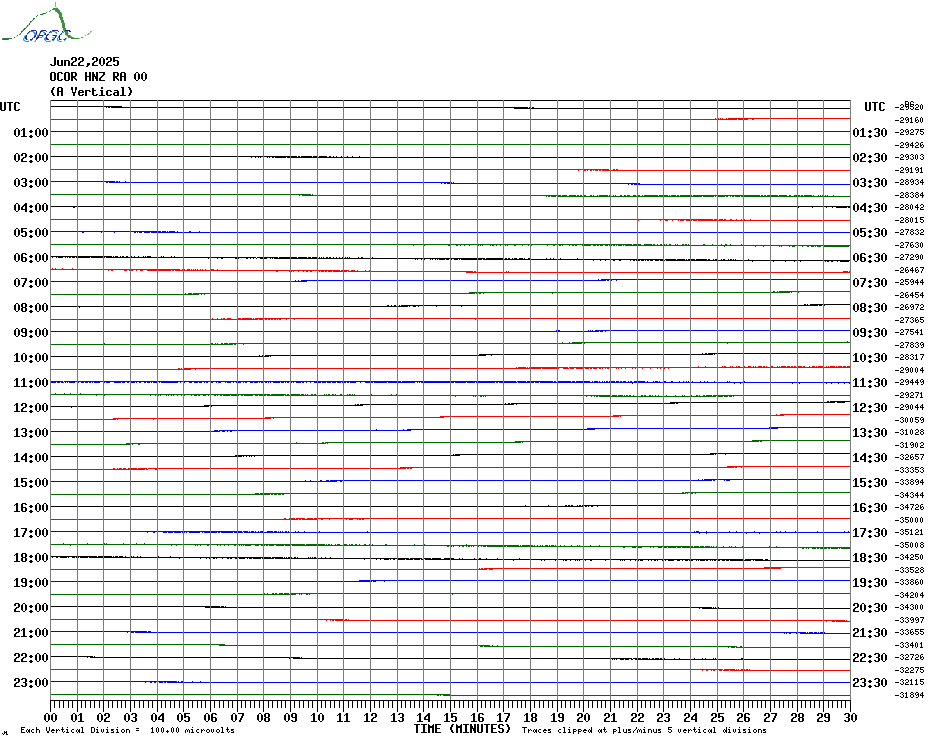Click the Each Vertical Division scale note

pyautogui.click(x=128, y=730)
